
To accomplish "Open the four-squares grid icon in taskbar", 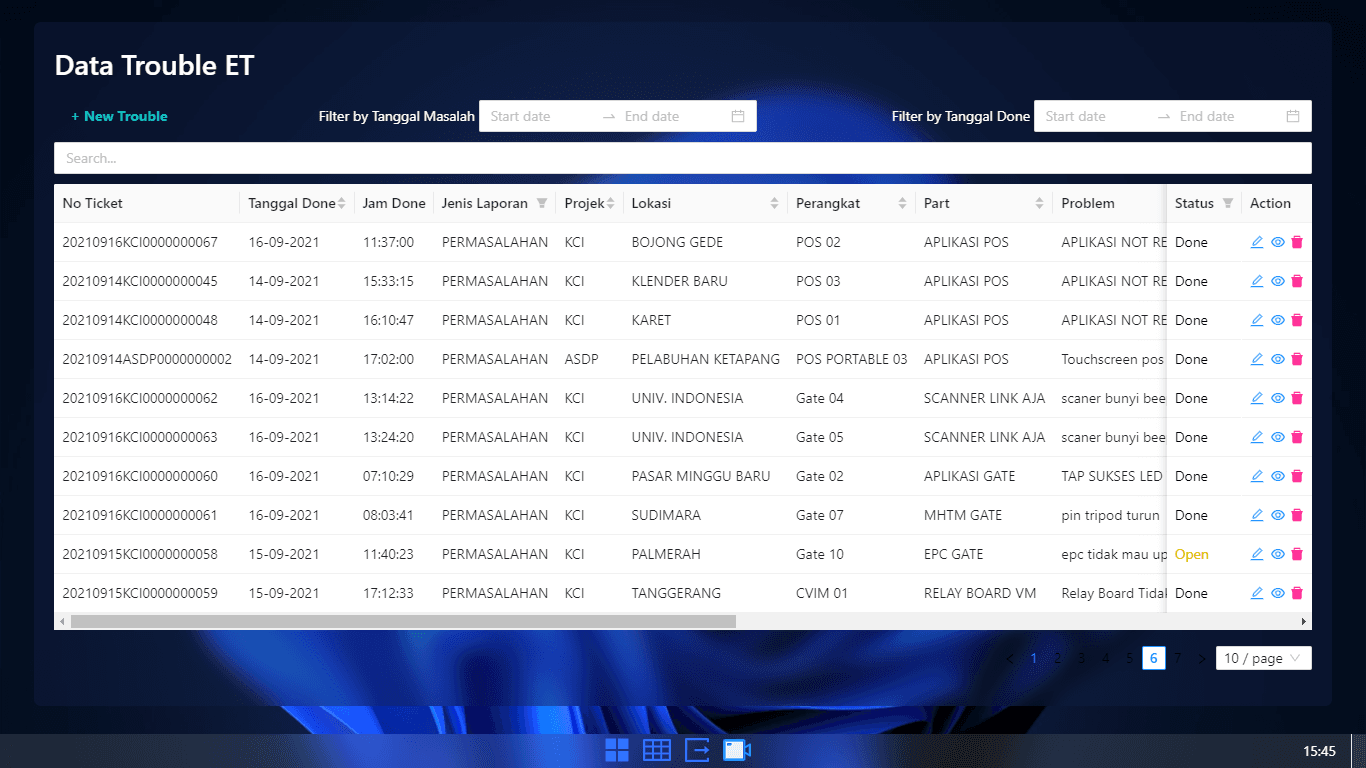I will point(617,750).
